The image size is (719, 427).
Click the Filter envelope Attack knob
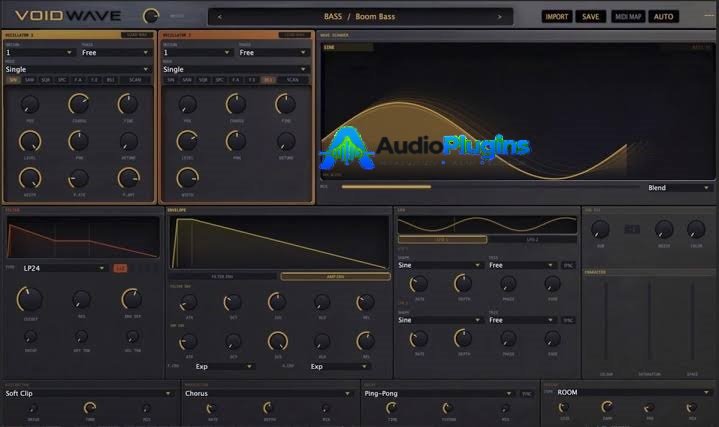(188, 302)
